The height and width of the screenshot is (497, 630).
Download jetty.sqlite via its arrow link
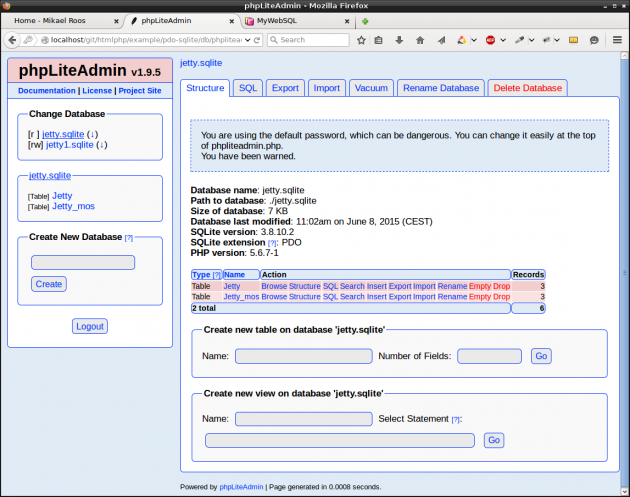point(92,134)
